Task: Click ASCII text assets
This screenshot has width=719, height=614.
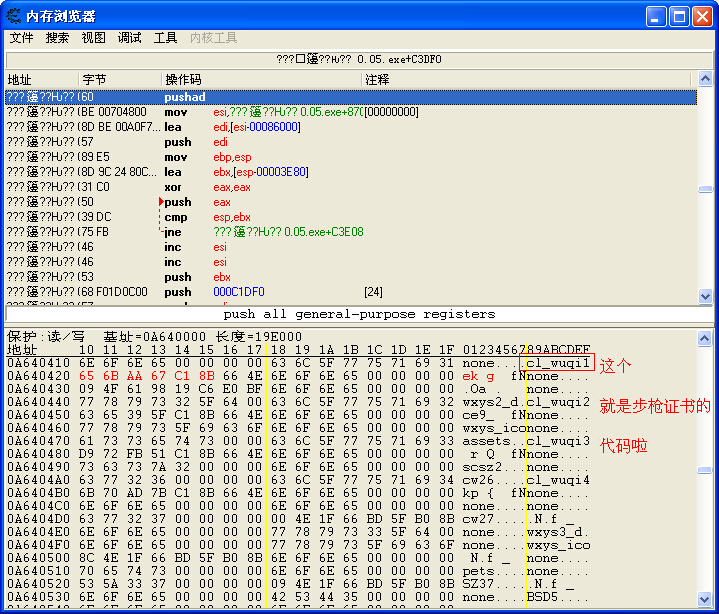Action: (486, 441)
